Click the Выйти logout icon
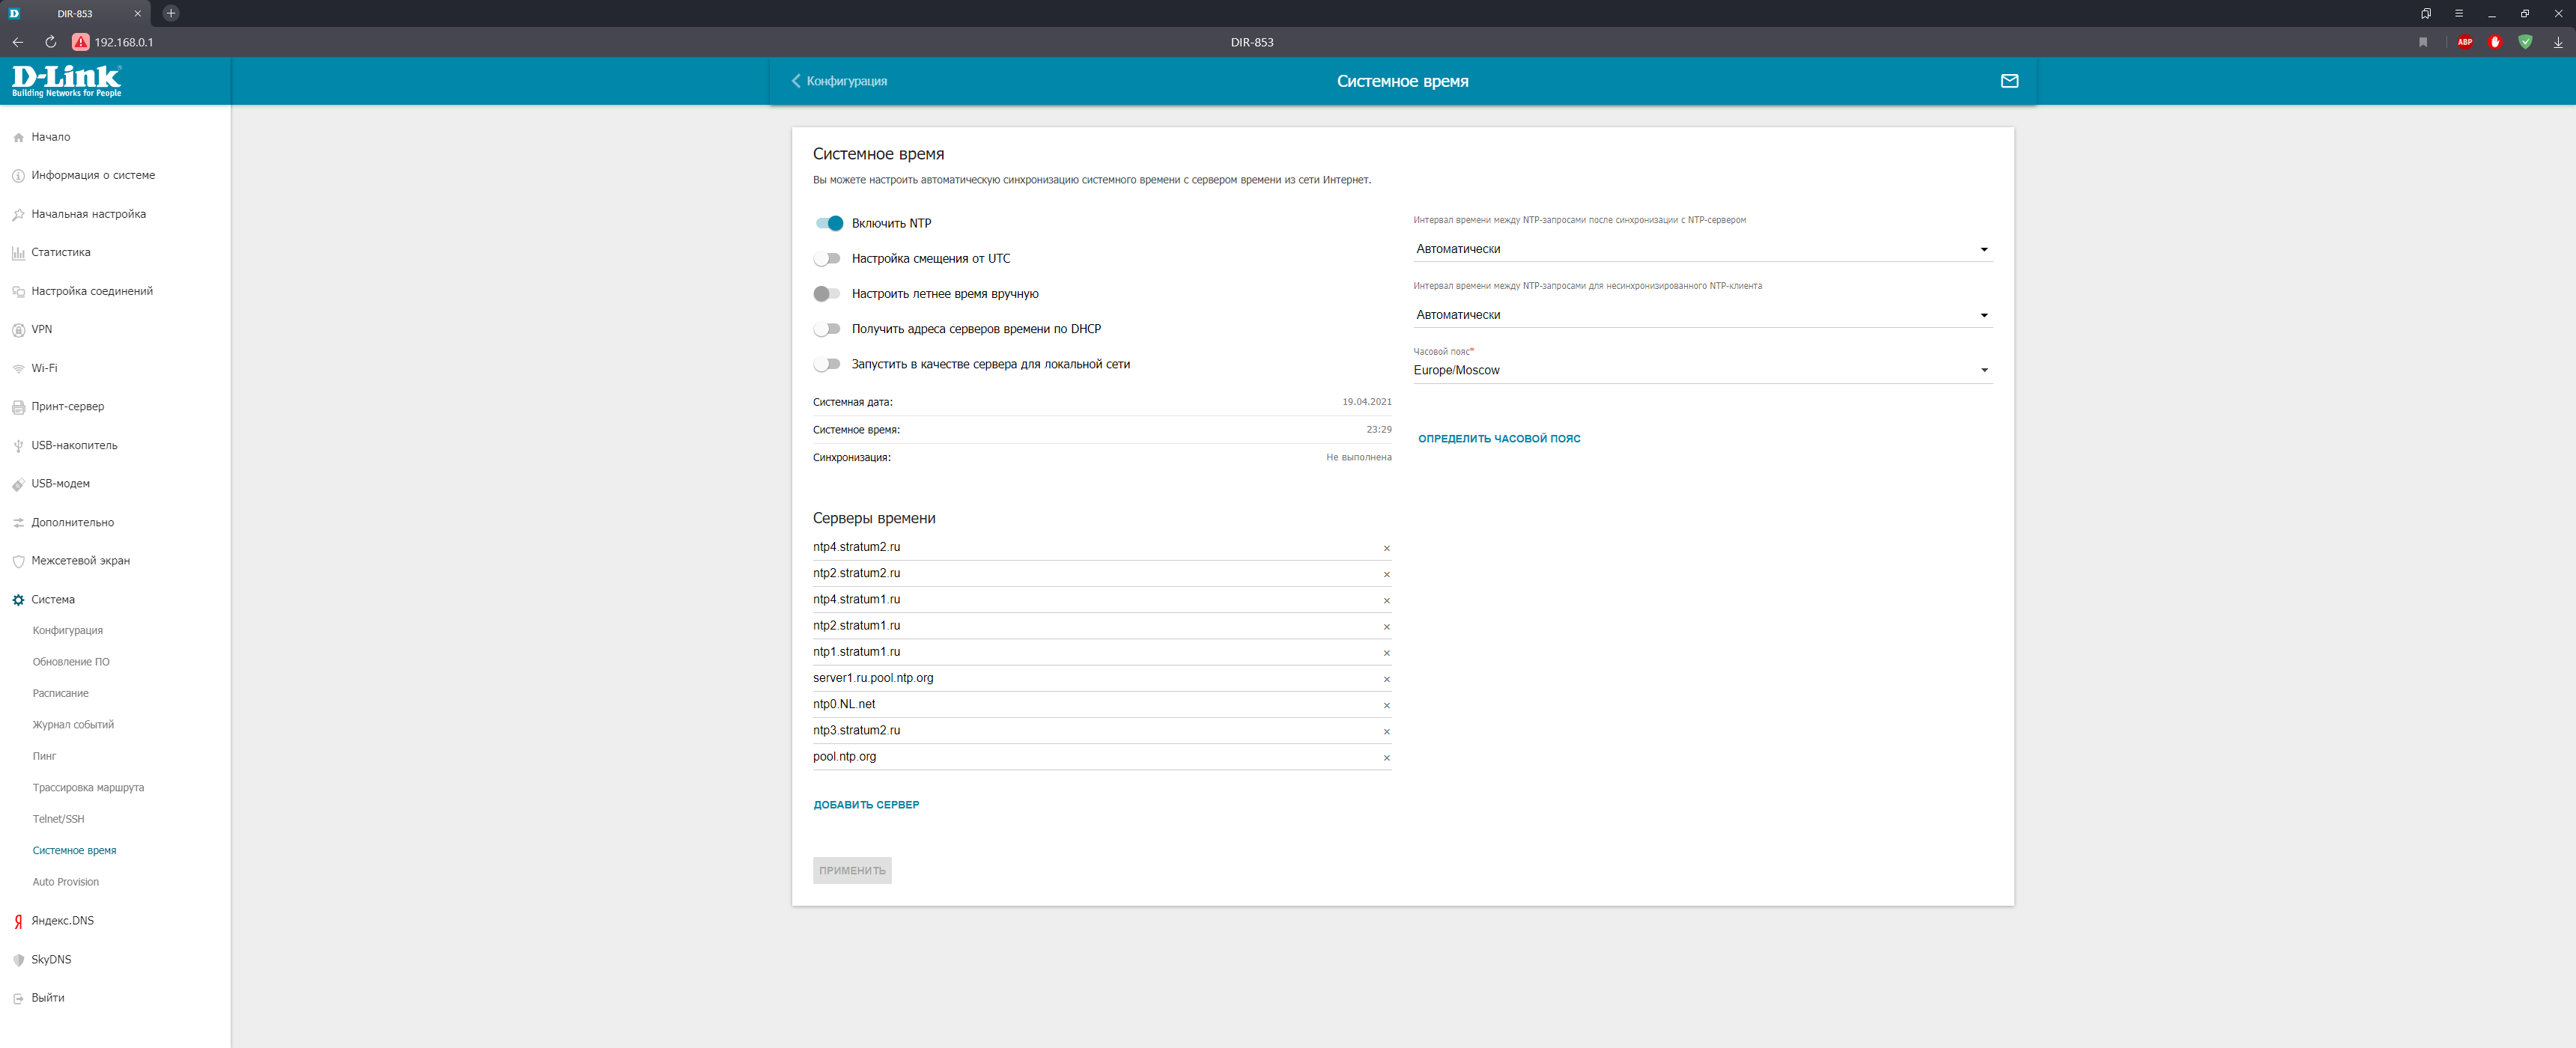2576x1048 pixels. (x=18, y=998)
